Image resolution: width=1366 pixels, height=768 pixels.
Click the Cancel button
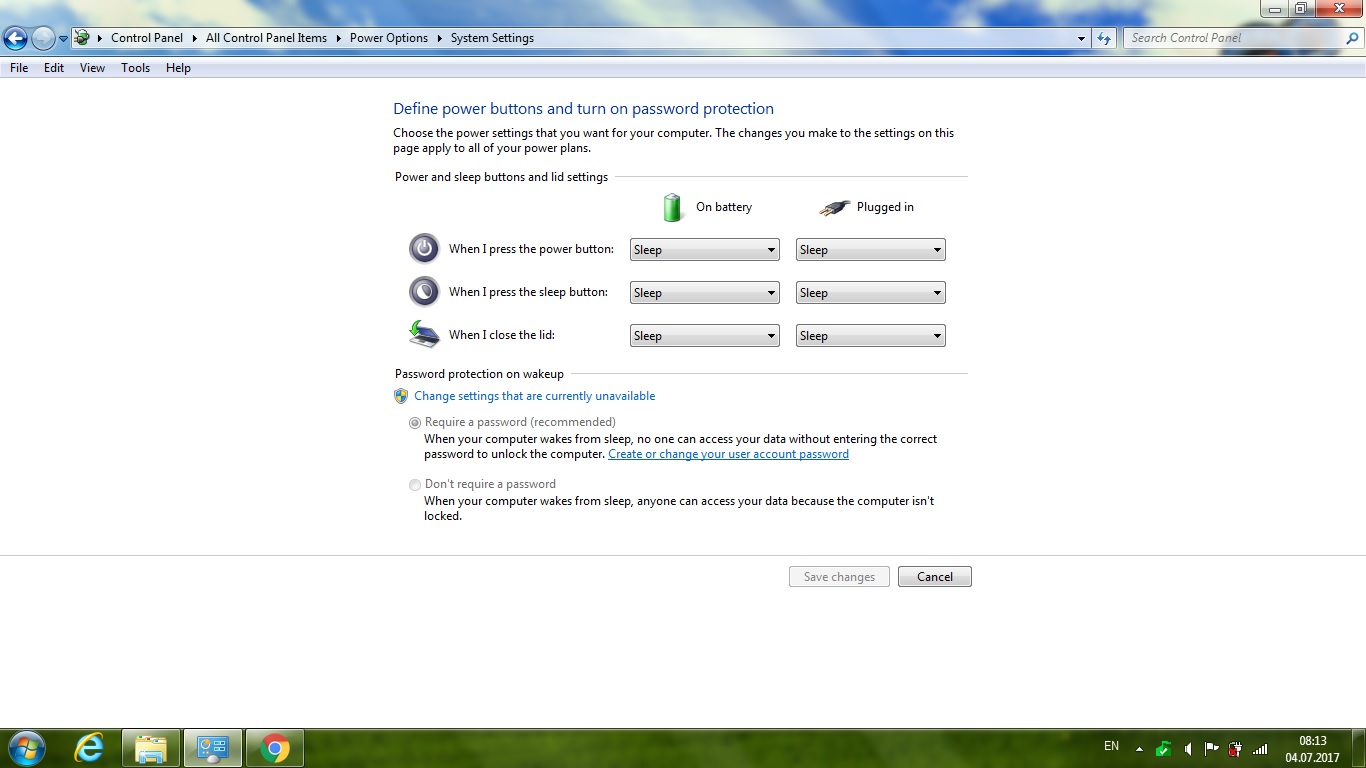[x=935, y=577]
